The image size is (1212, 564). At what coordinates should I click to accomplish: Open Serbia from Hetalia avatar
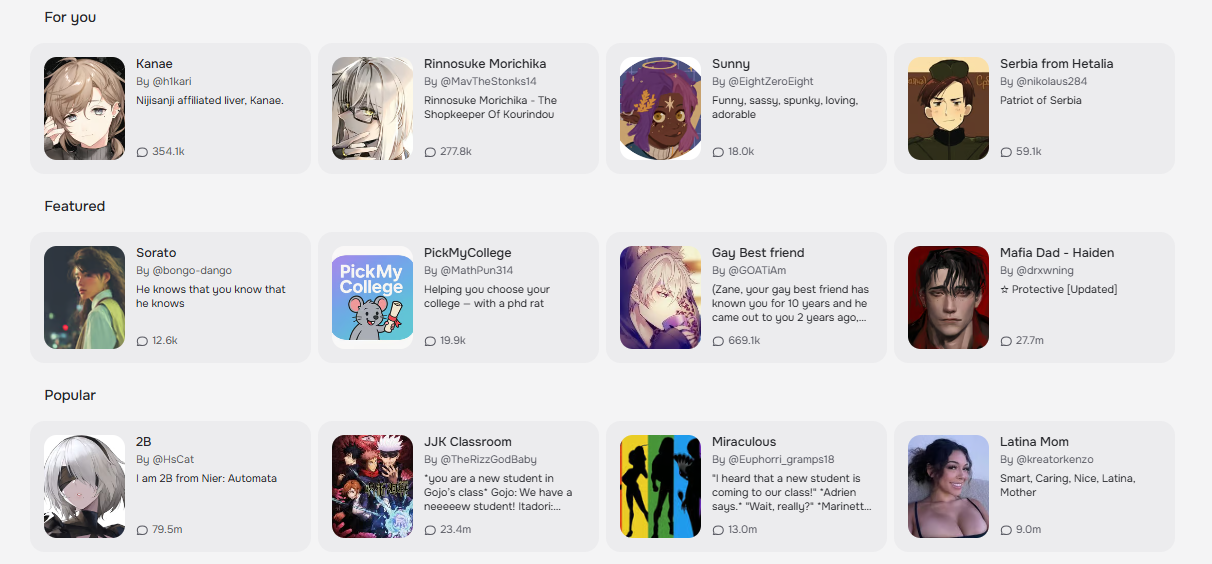(948, 108)
